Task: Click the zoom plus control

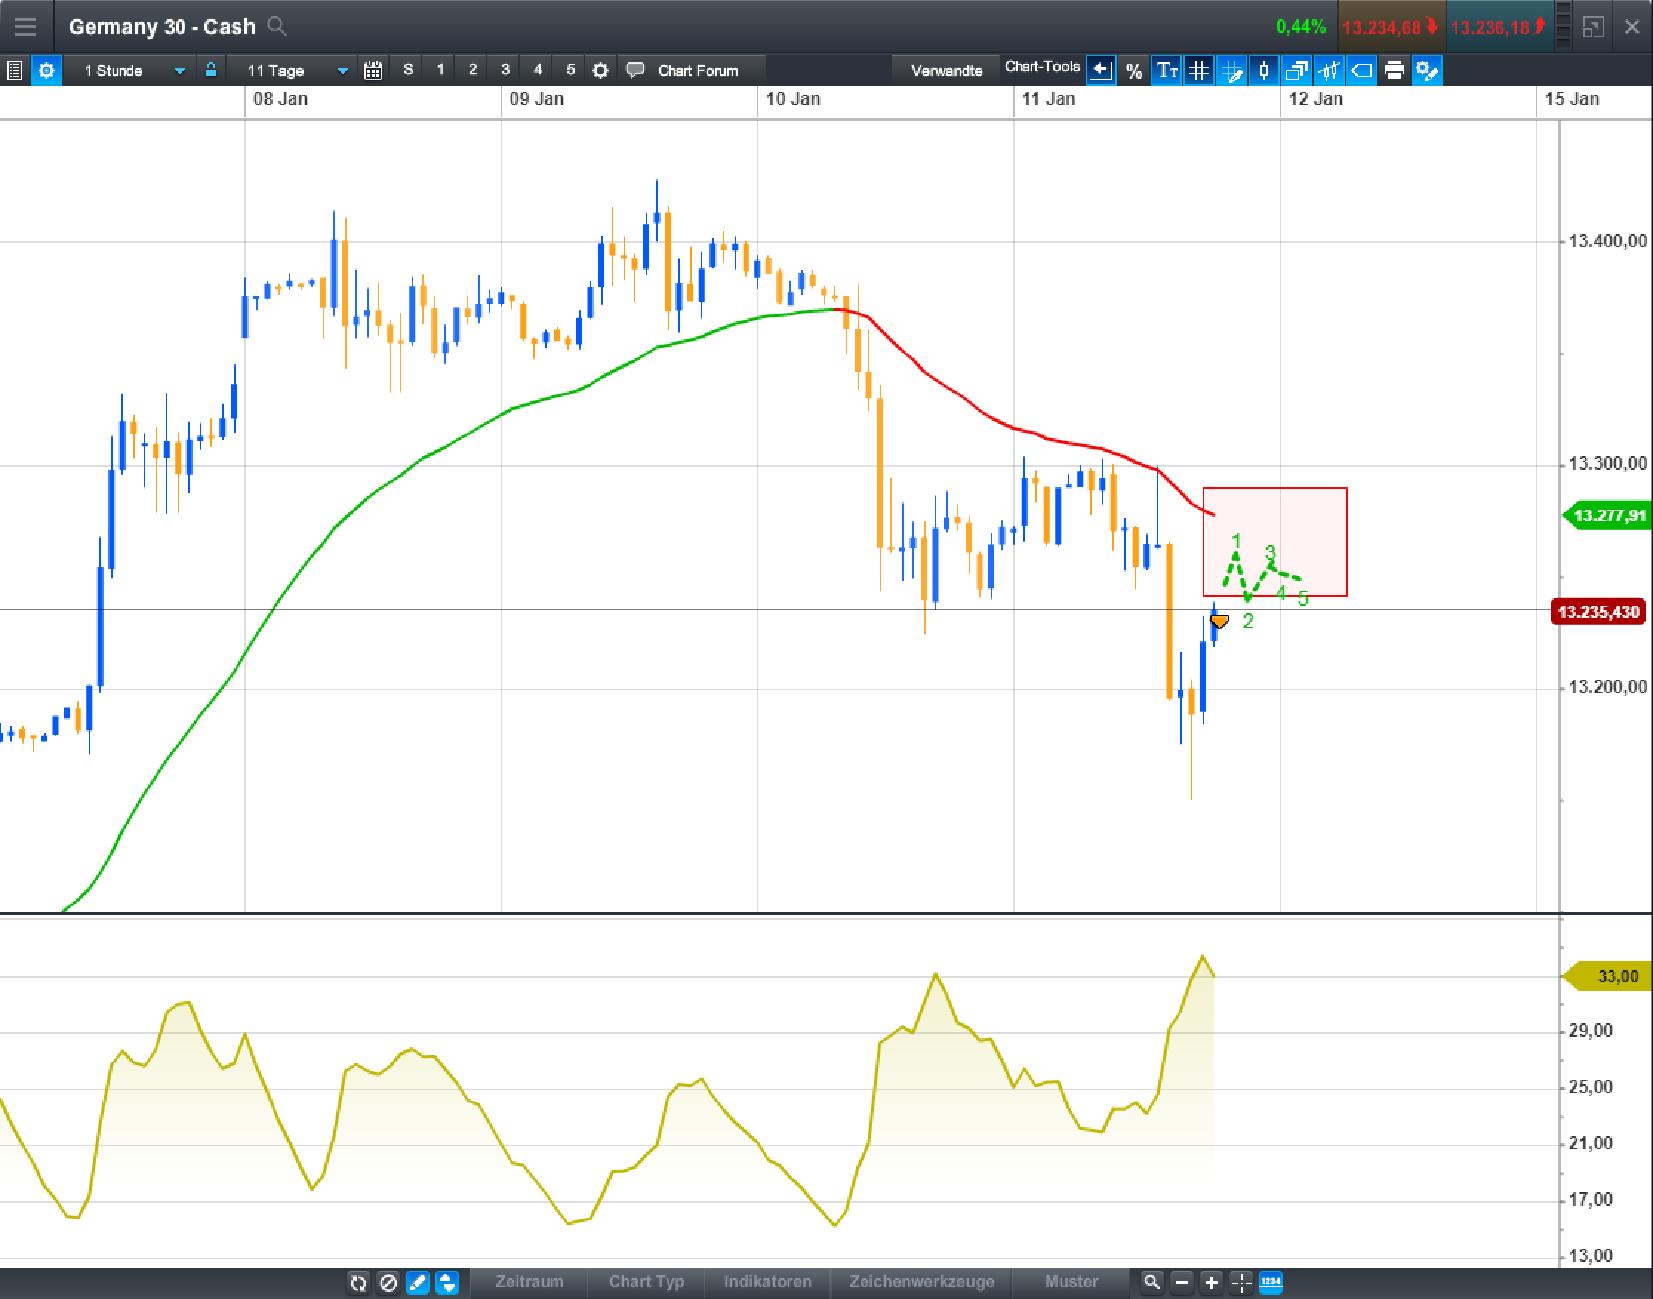Action: click(x=1210, y=1281)
